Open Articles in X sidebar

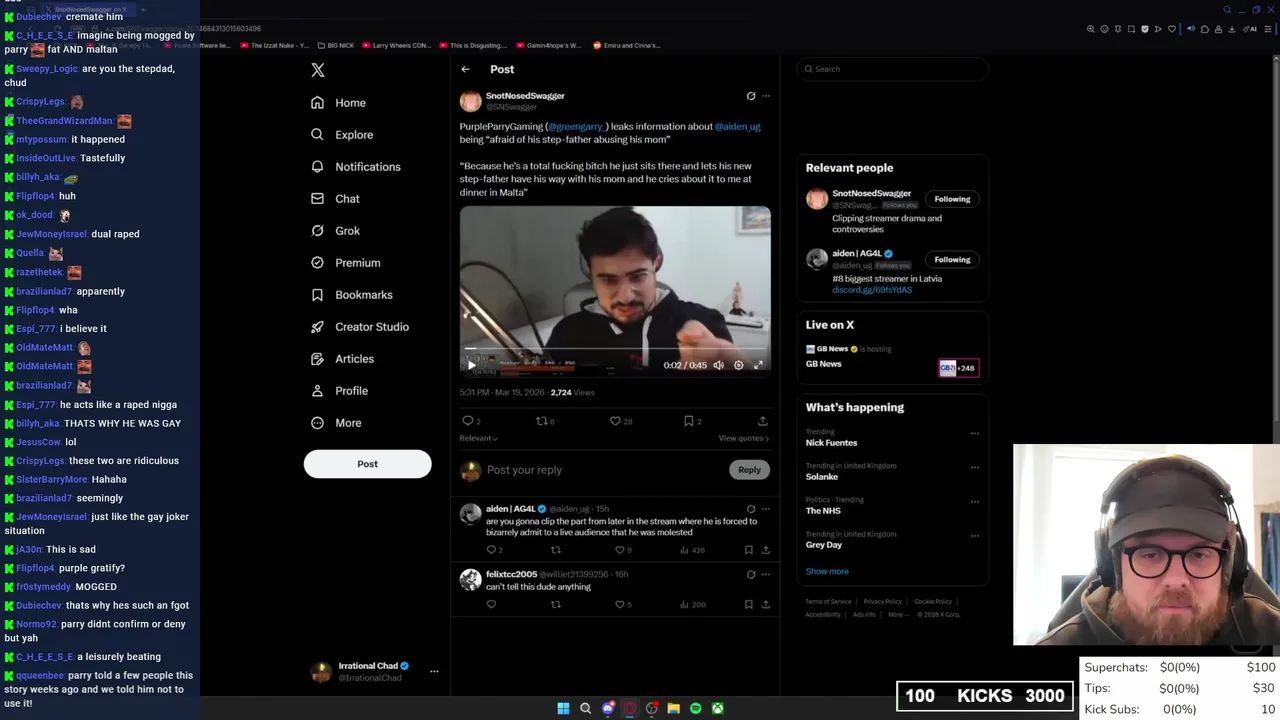(342, 359)
